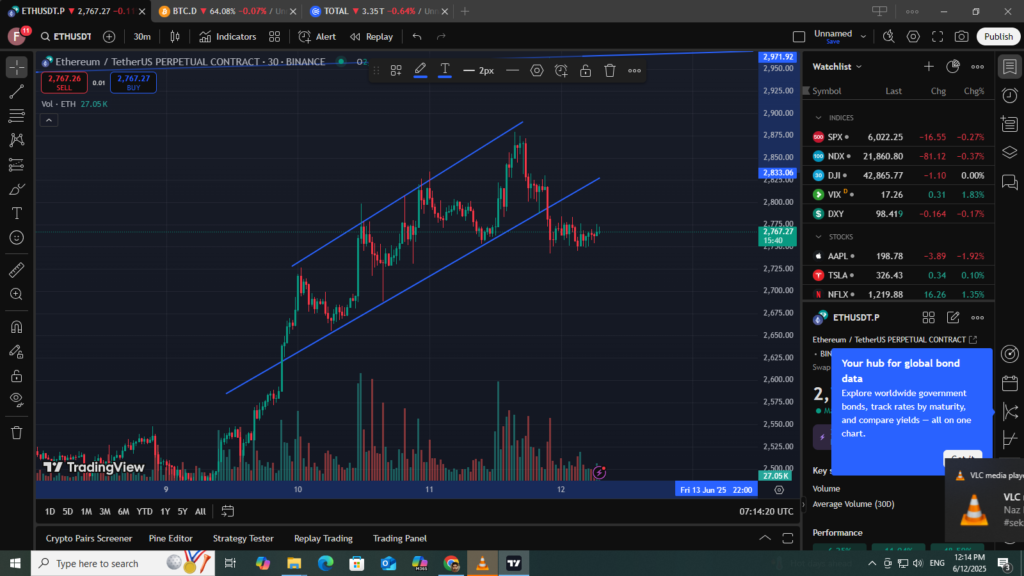Toggle hide all drawings eye icon
The width and height of the screenshot is (1024, 576).
pos(16,399)
